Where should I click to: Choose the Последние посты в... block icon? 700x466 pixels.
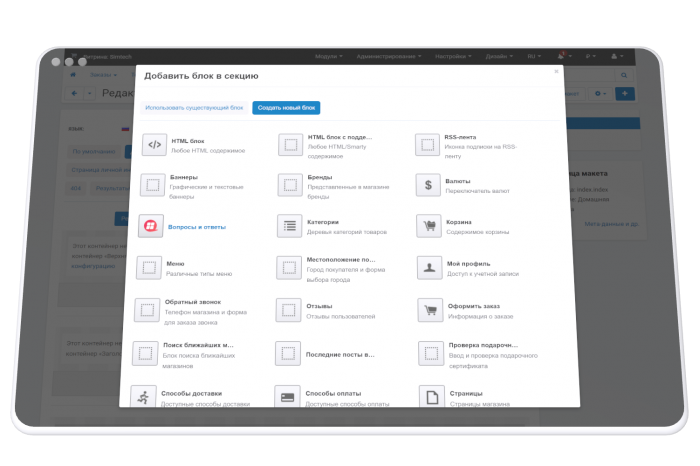[288, 354]
